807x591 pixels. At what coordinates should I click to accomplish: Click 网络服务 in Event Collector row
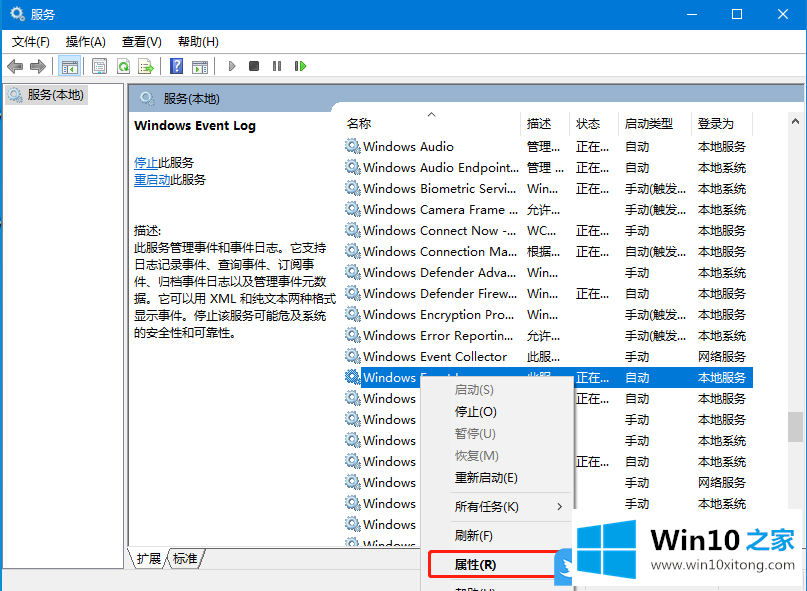click(722, 357)
